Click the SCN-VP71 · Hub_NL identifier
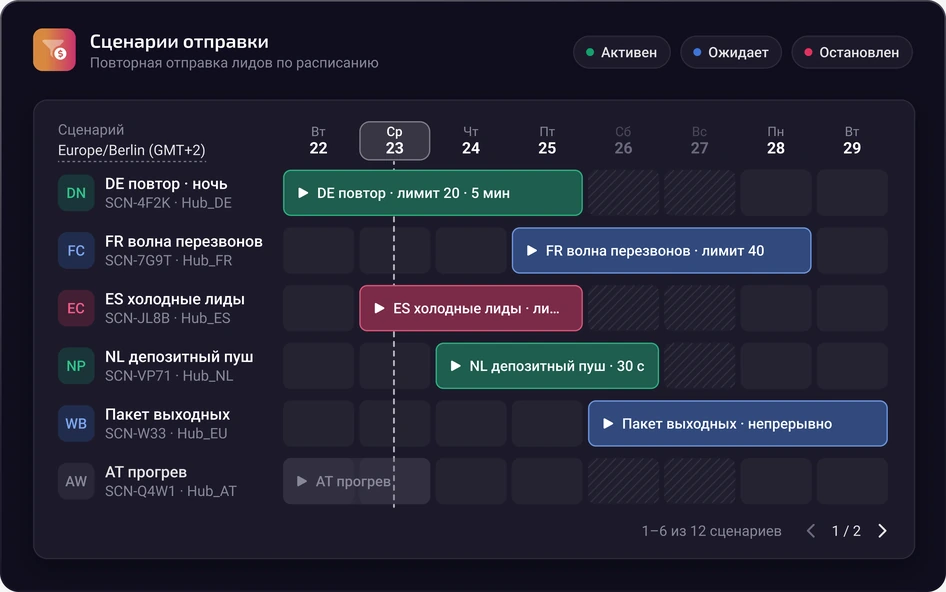 pos(169,375)
